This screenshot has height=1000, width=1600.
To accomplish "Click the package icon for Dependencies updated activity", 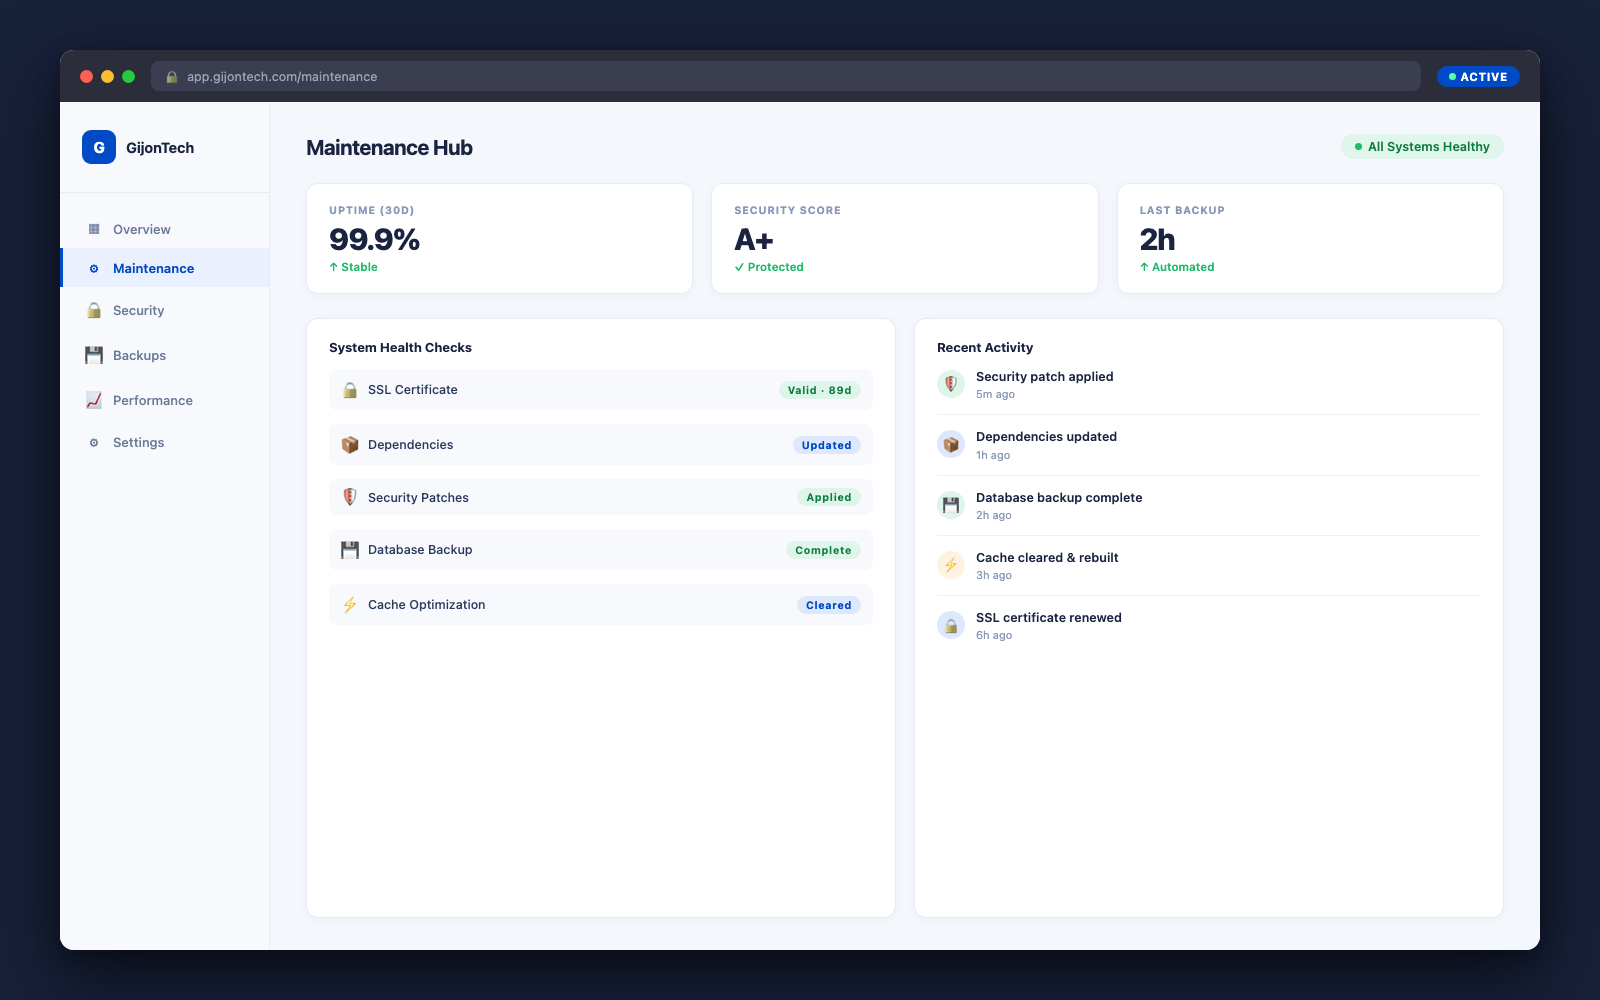I will pos(951,444).
